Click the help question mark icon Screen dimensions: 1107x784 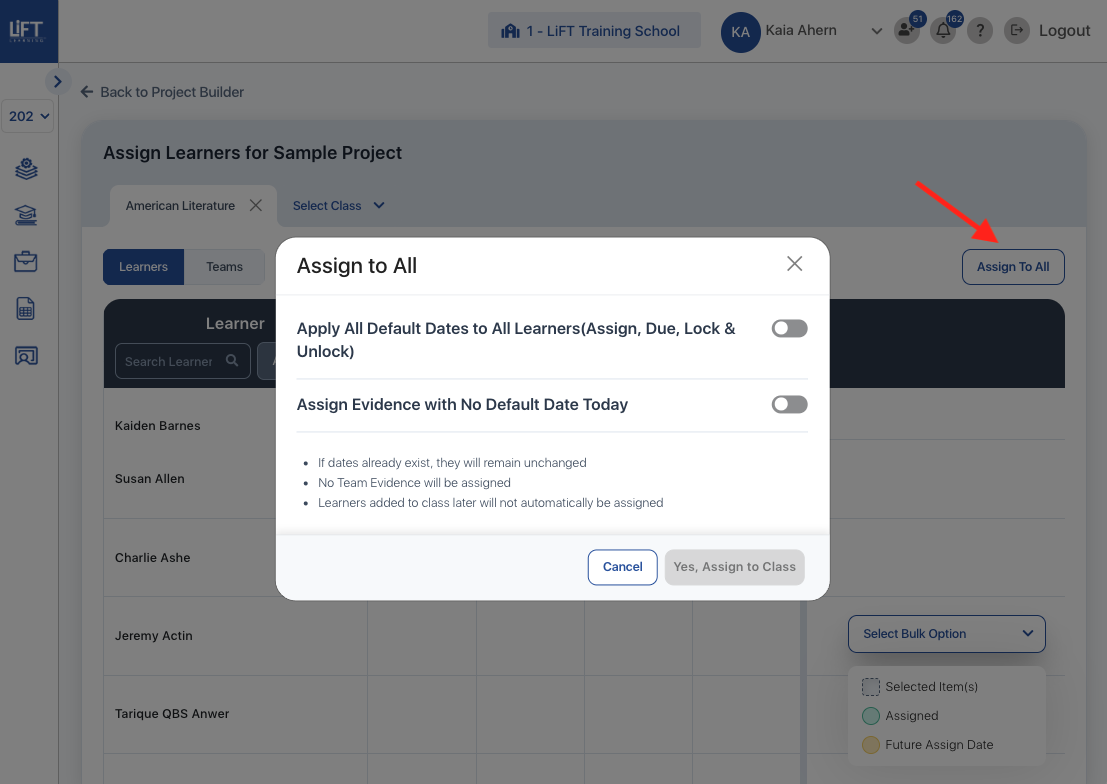tap(979, 31)
